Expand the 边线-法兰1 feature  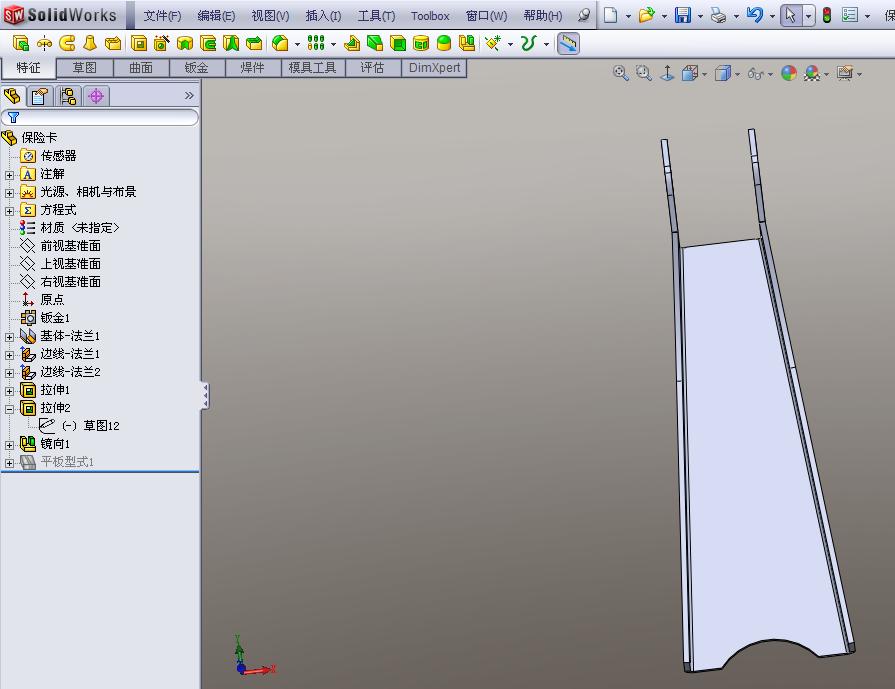[9, 355]
